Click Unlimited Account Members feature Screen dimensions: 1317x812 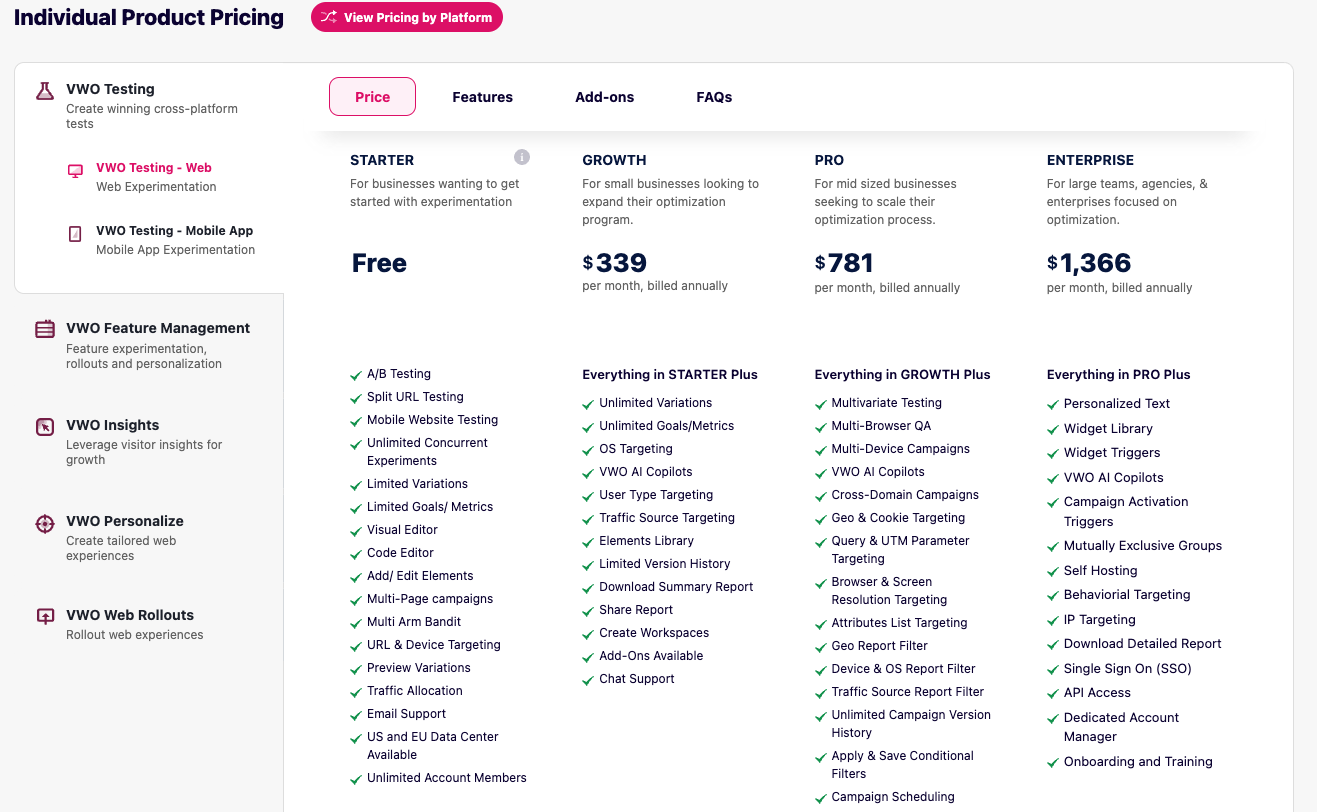(446, 778)
